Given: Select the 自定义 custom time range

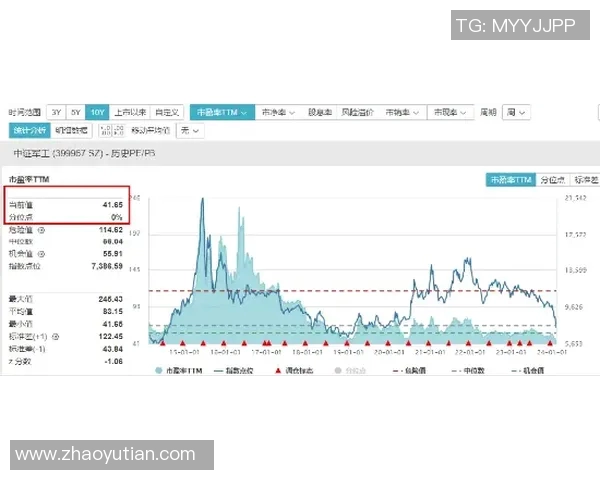Looking at the screenshot, I should [167, 112].
